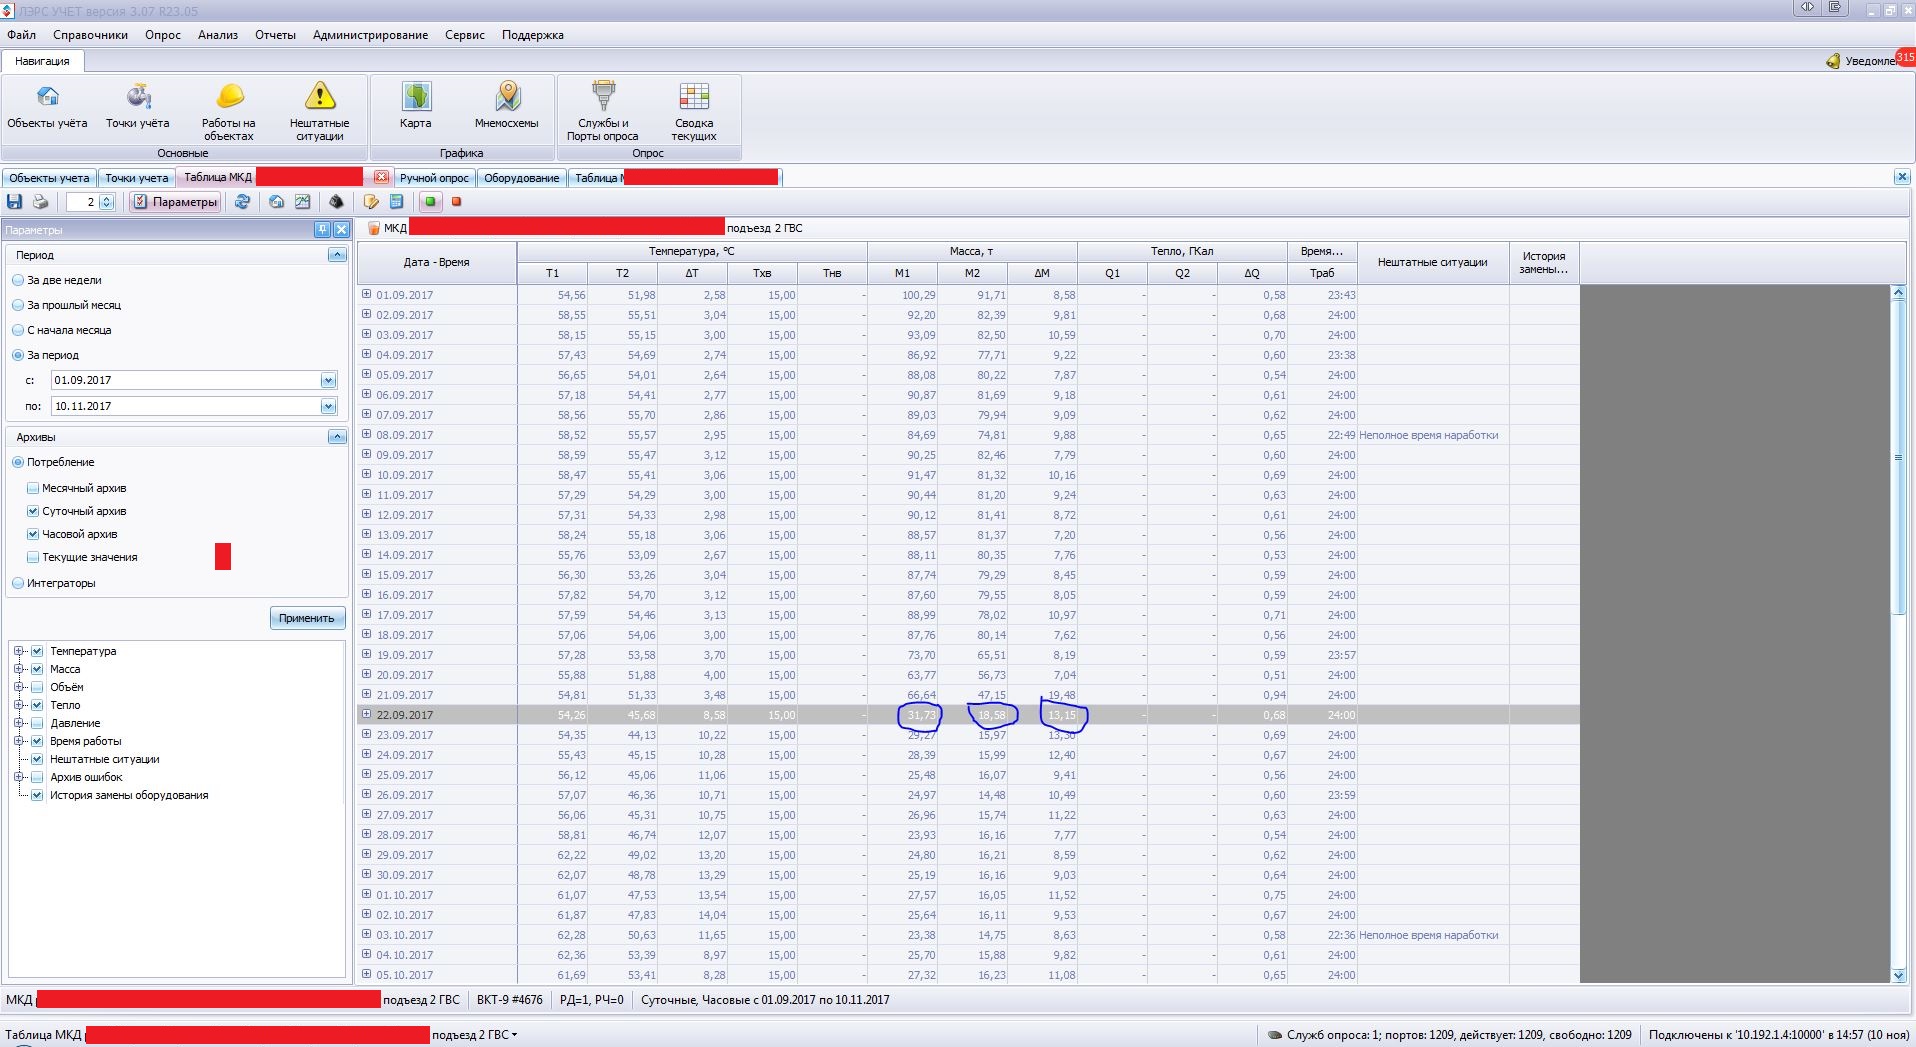Open Работы на объектах hard-hat icon
This screenshot has height=1047, width=1916.
229,110
